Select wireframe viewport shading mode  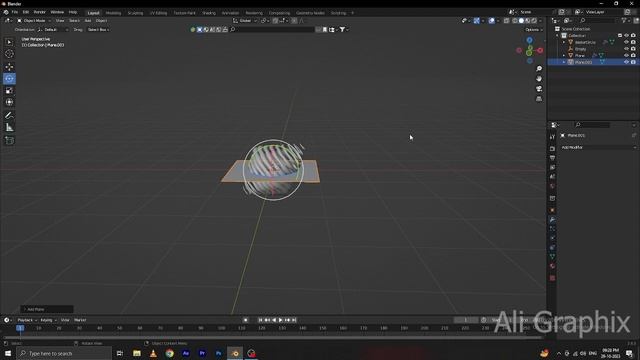pos(515,20)
